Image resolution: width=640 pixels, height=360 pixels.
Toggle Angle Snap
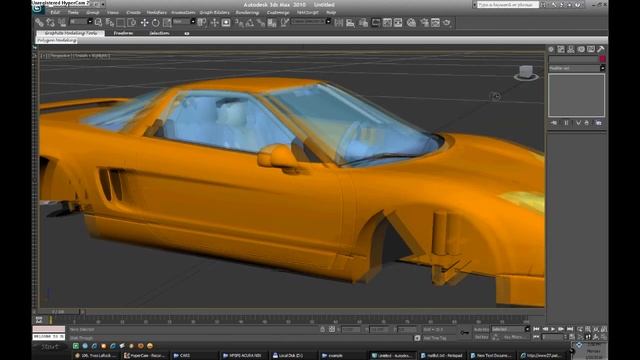[250, 22]
